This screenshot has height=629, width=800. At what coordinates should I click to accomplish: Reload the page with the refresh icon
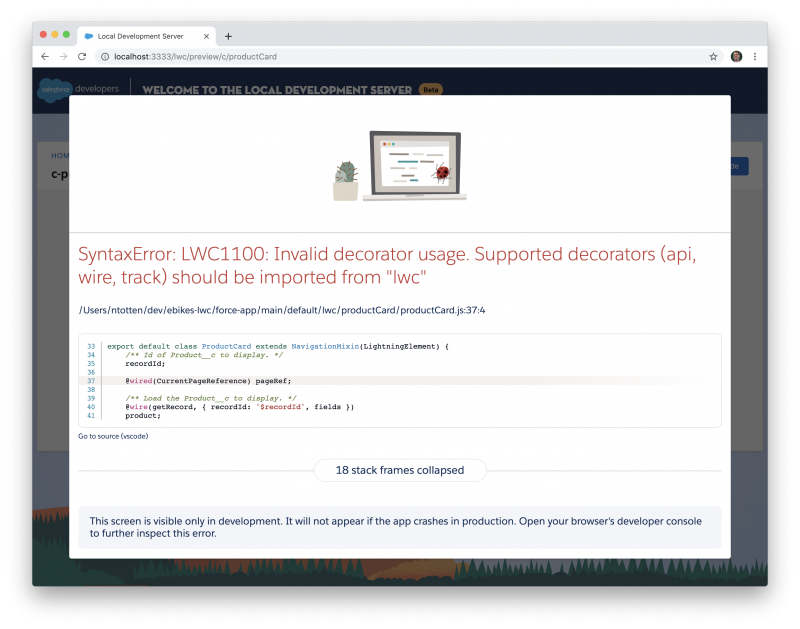click(x=82, y=57)
